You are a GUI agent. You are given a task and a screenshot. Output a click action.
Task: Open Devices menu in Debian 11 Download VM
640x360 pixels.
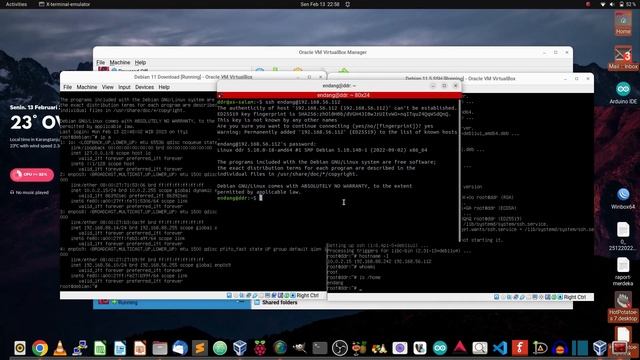pos(144,87)
